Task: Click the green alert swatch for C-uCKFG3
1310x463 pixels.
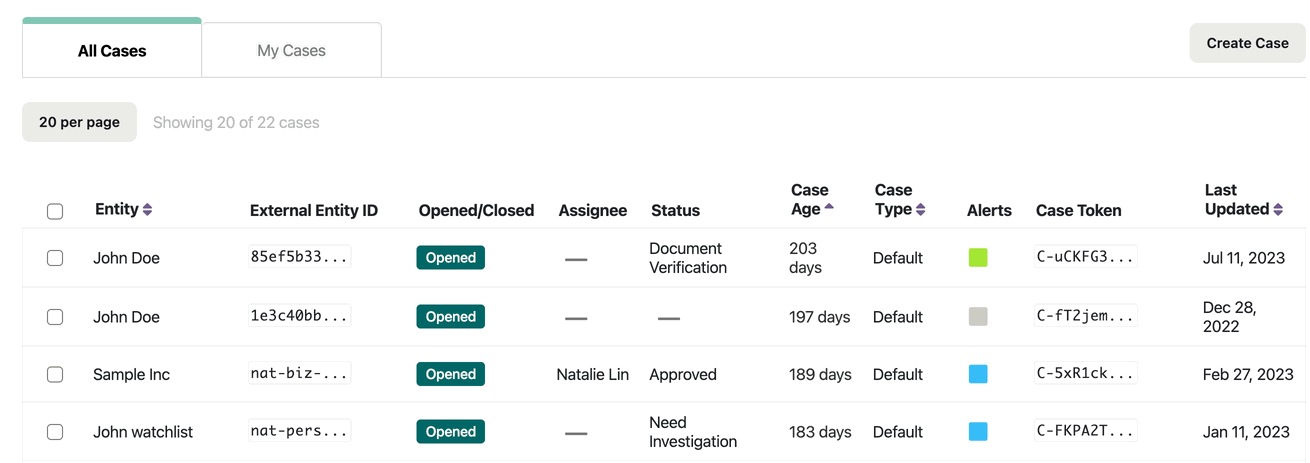Action: point(978,258)
